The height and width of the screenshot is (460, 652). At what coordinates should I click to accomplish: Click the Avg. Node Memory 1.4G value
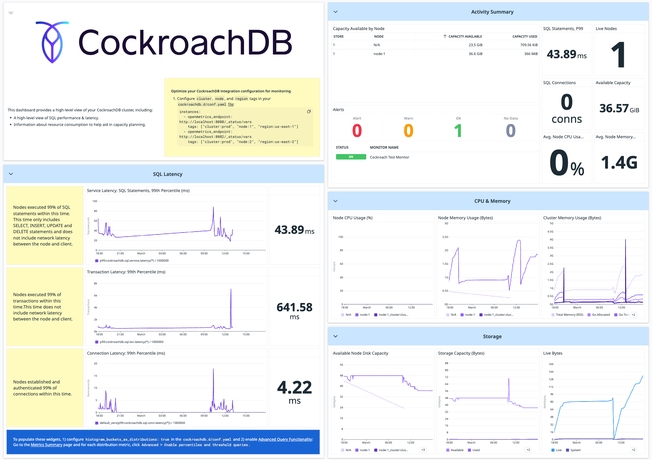click(619, 163)
